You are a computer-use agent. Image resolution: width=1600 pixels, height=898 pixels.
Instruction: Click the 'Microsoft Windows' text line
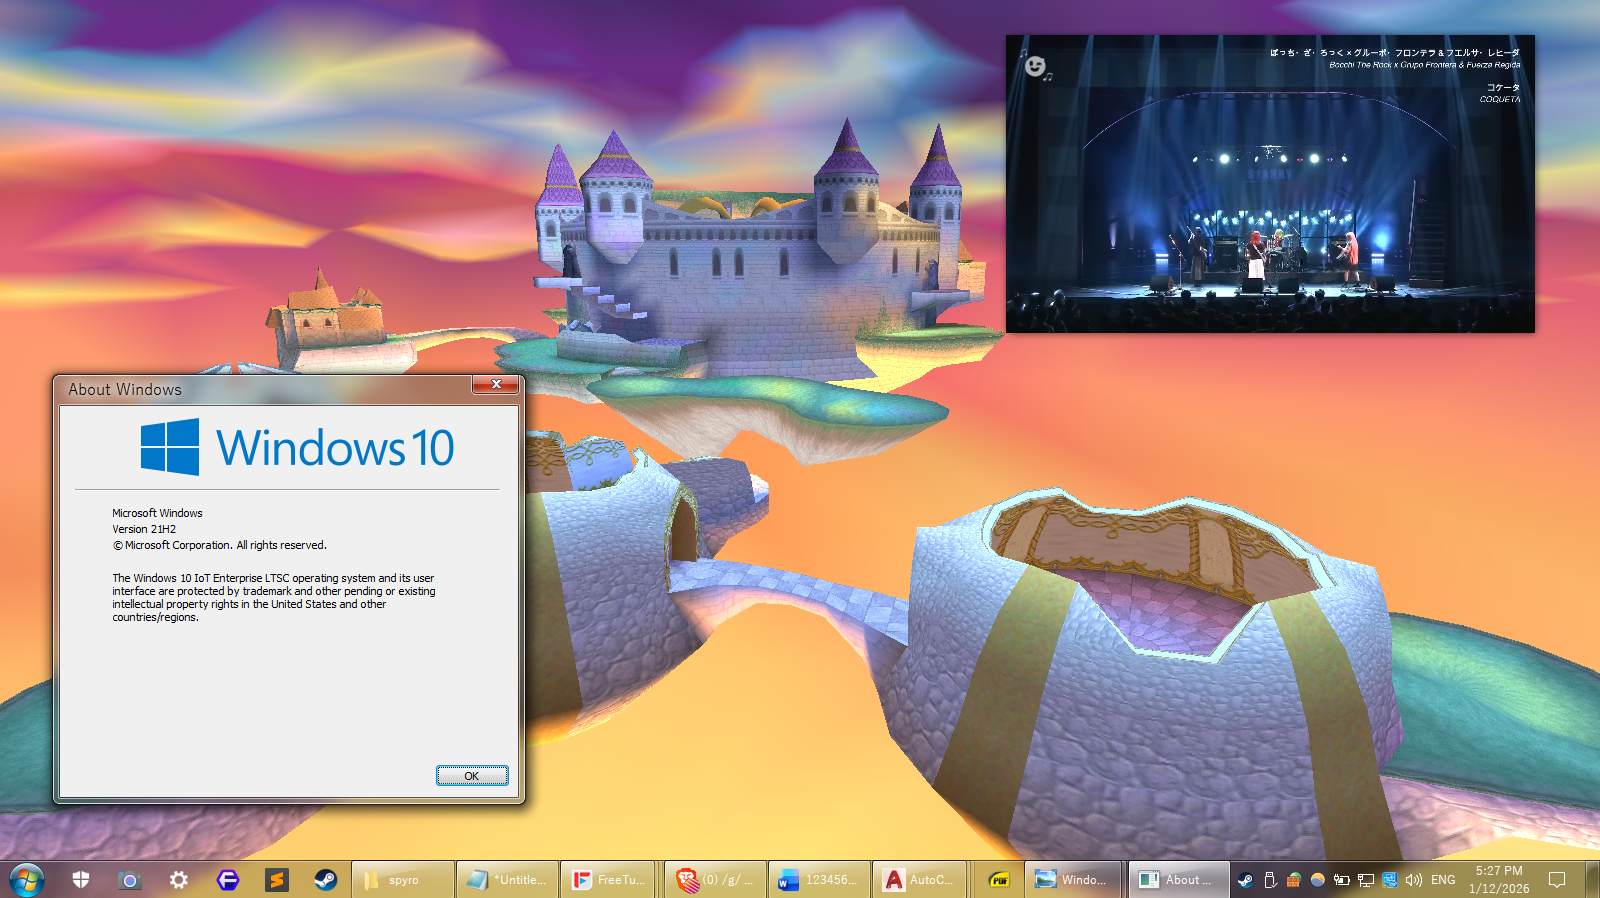[x=157, y=513]
